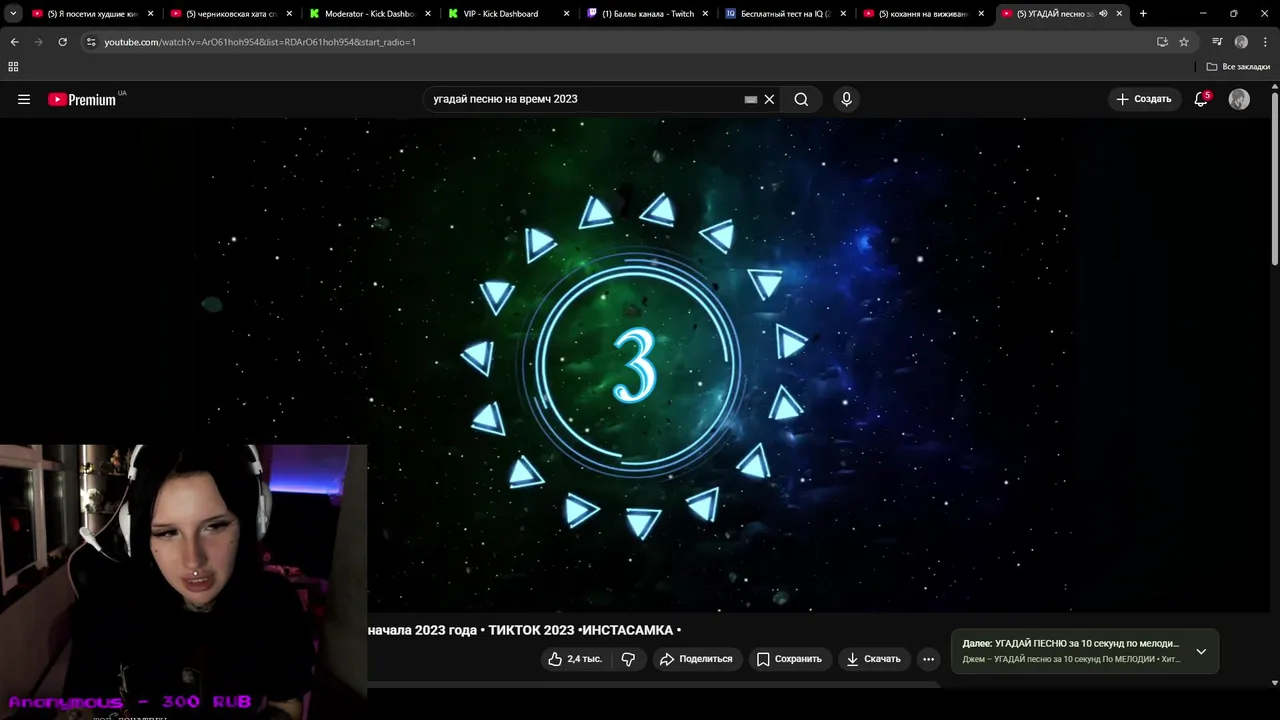
Task: Open the tab search dropdown arrow
Action: click(x=13, y=14)
